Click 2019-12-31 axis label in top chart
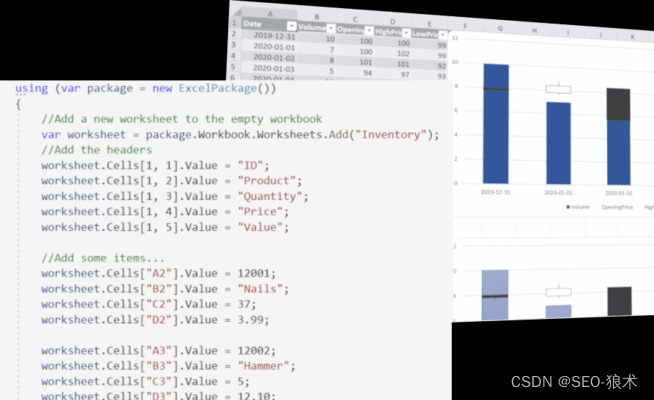Viewport: 654px width, 400px height. click(x=496, y=192)
